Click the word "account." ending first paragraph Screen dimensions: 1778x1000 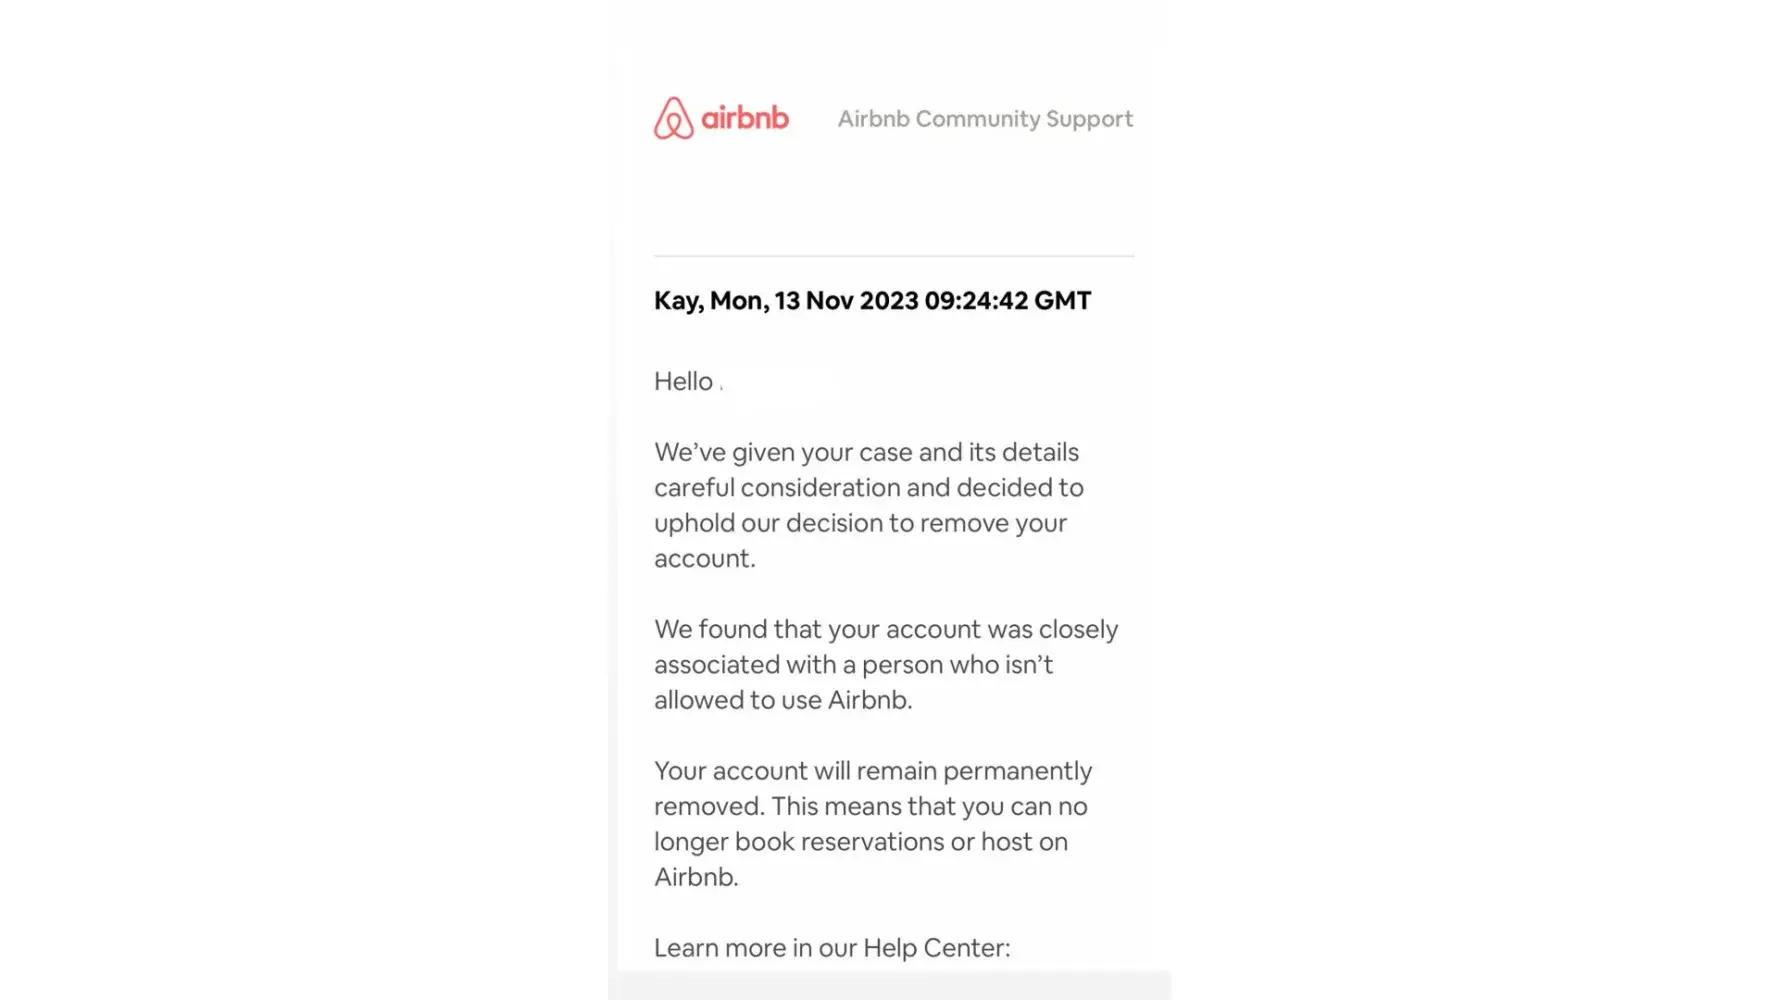[x=704, y=559]
